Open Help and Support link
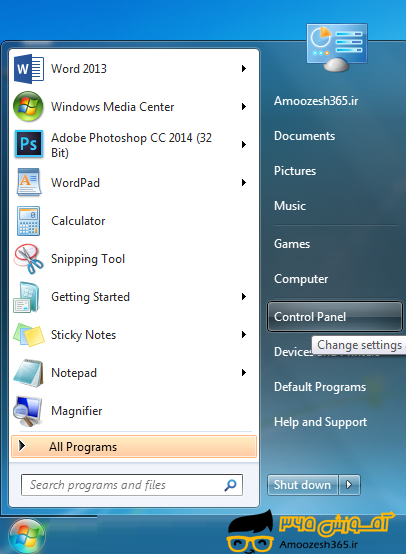Screen dimensions: 406x554 [x=320, y=422]
